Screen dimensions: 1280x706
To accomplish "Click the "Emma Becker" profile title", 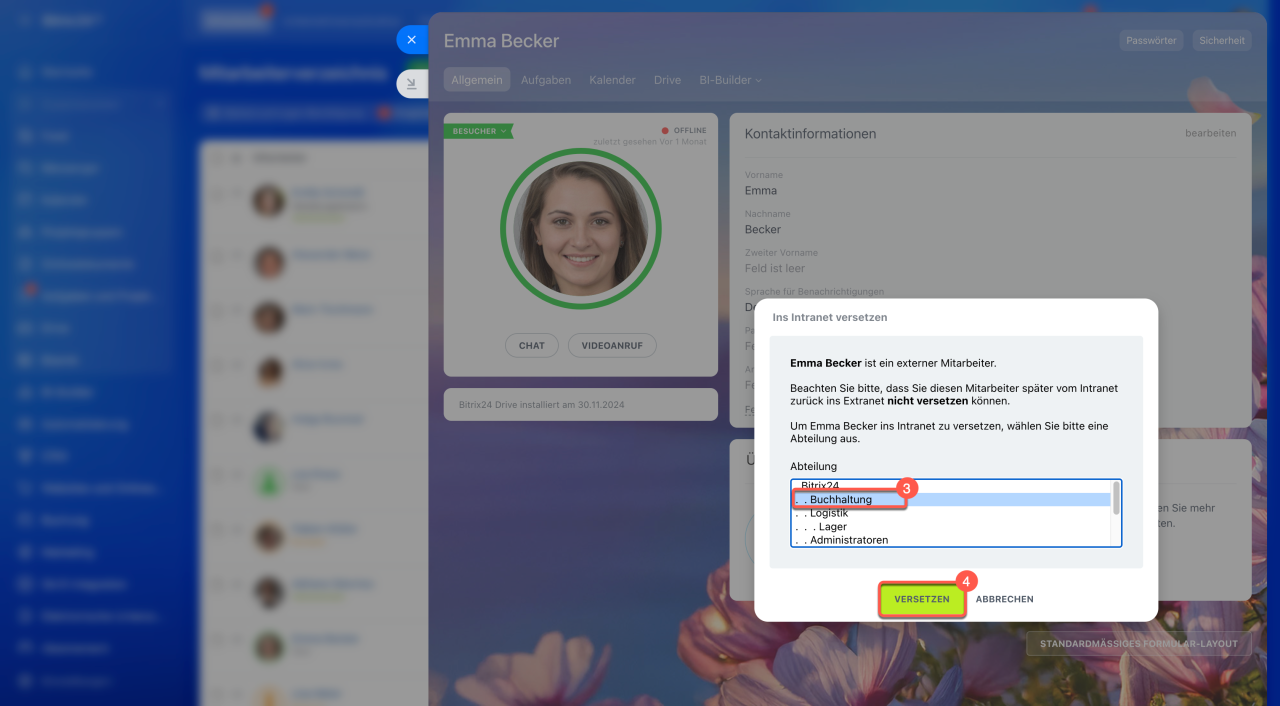I will coord(502,41).
